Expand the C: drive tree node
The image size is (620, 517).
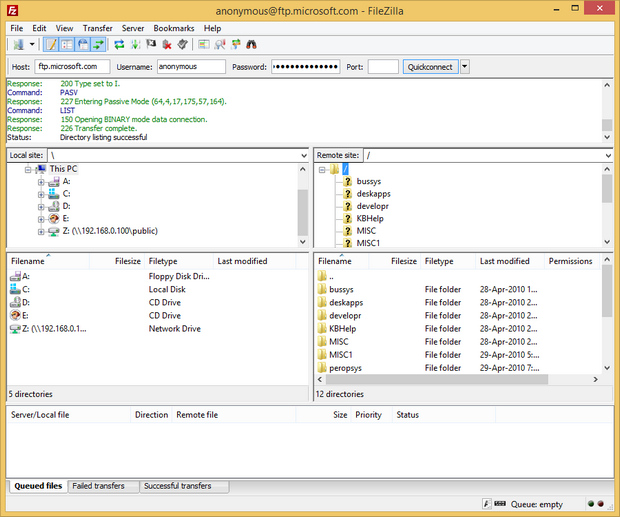[41, 194]
